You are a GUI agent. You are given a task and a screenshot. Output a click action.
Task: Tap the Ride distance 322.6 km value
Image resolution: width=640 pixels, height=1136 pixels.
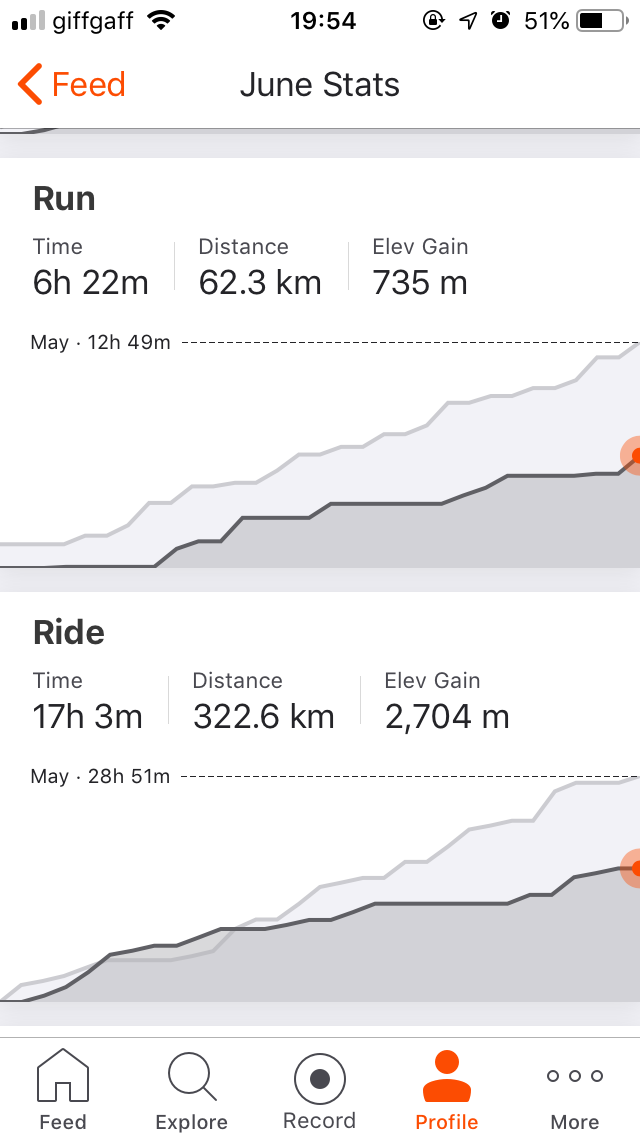tap(263, 716)
